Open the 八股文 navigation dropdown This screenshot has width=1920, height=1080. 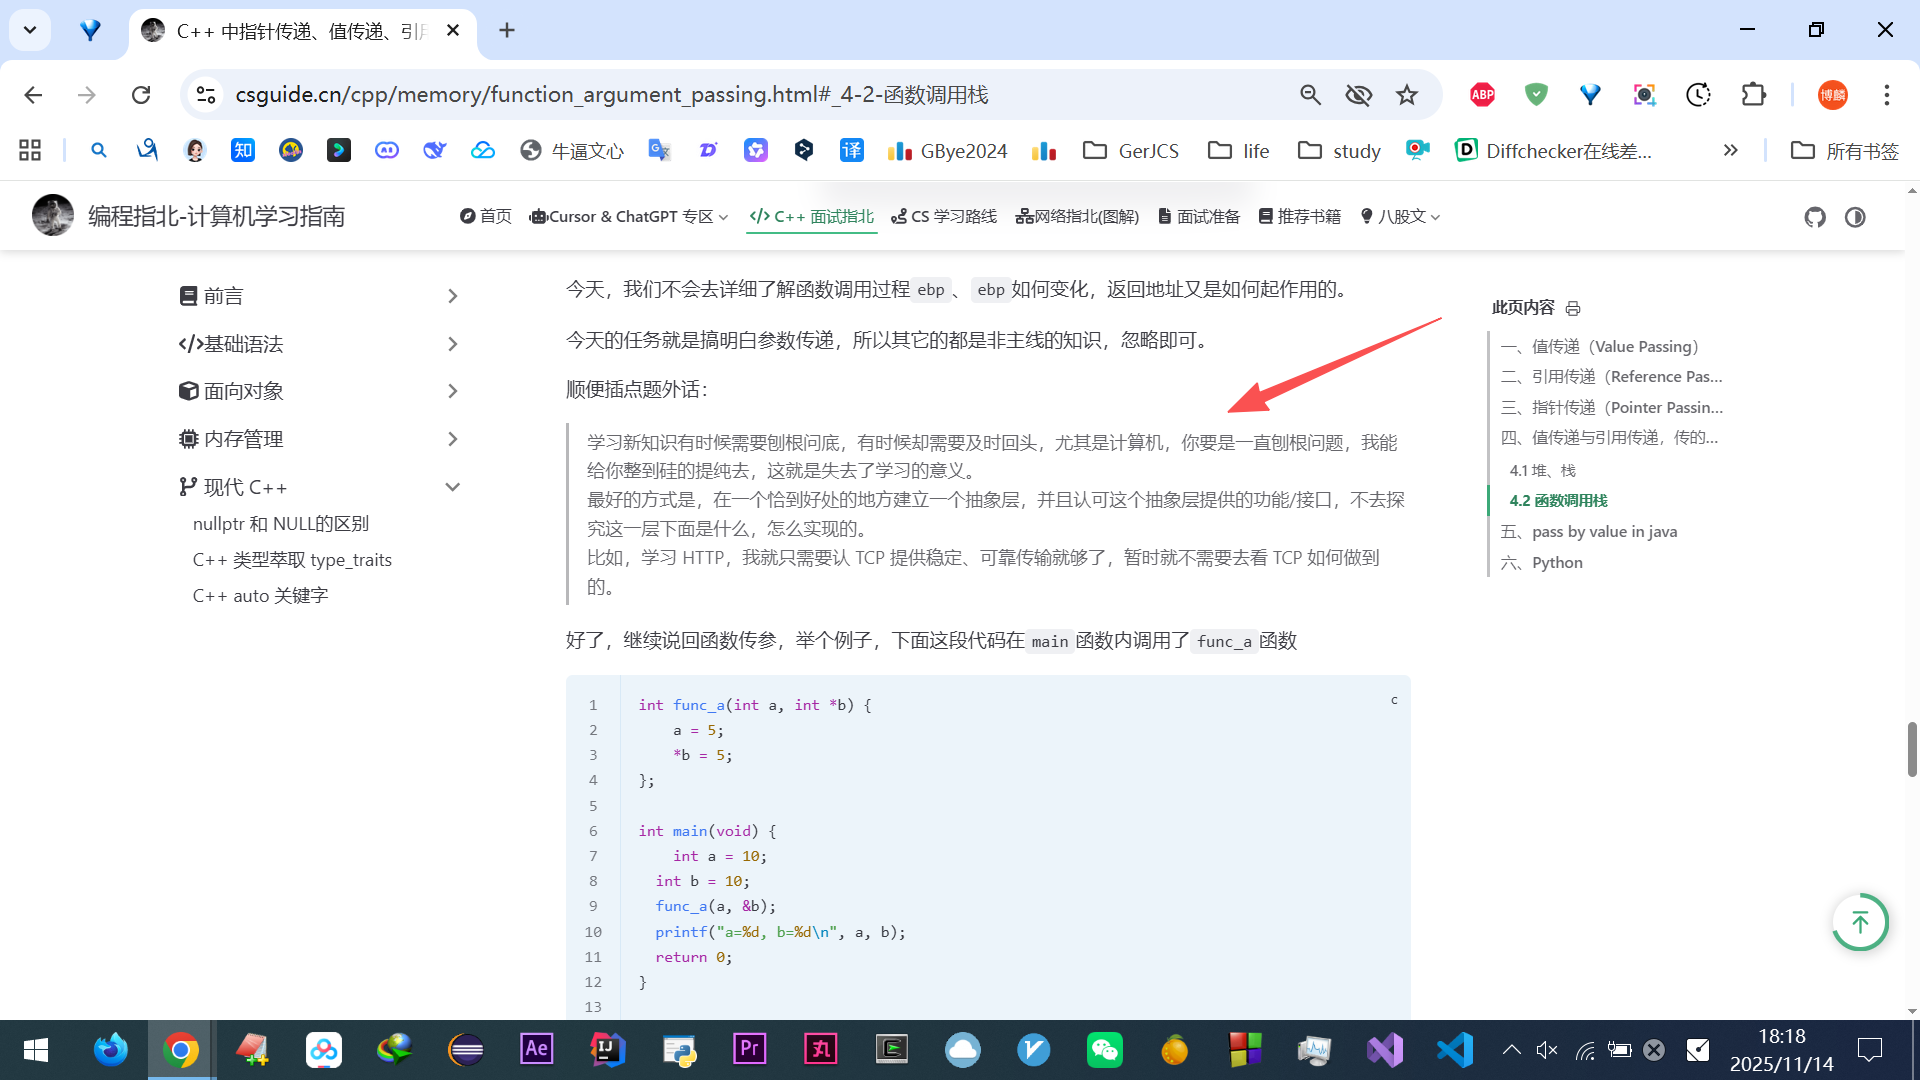[x=1400, y=217]
